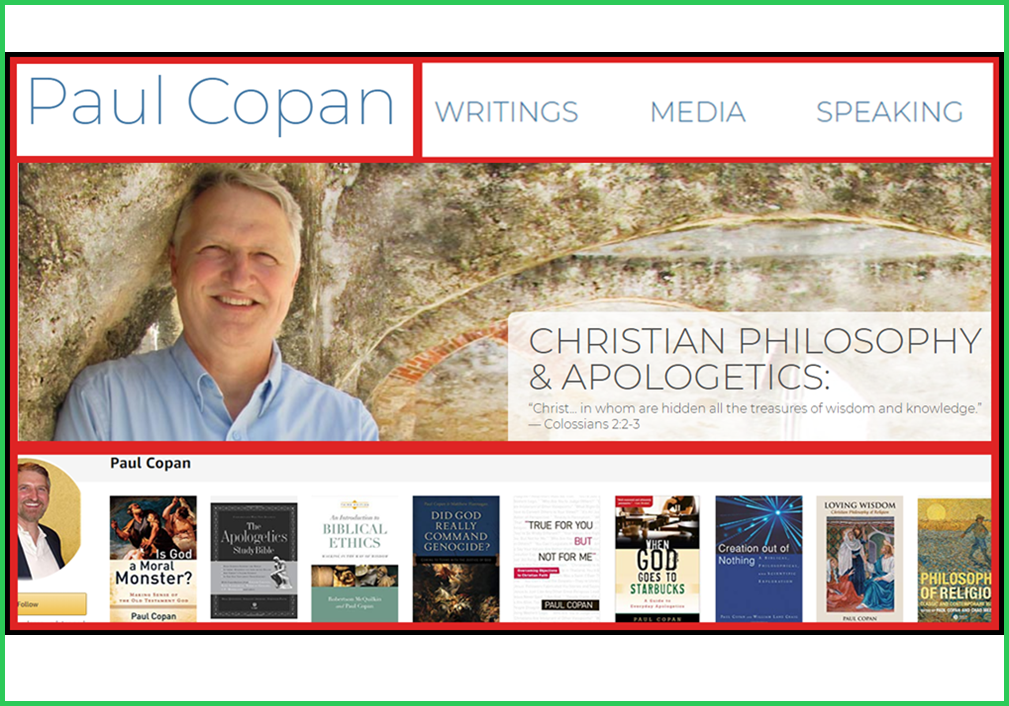Select the Is God a Moral Monster? book cover
The image size is (1009, 706).
(x=153, y=558)
